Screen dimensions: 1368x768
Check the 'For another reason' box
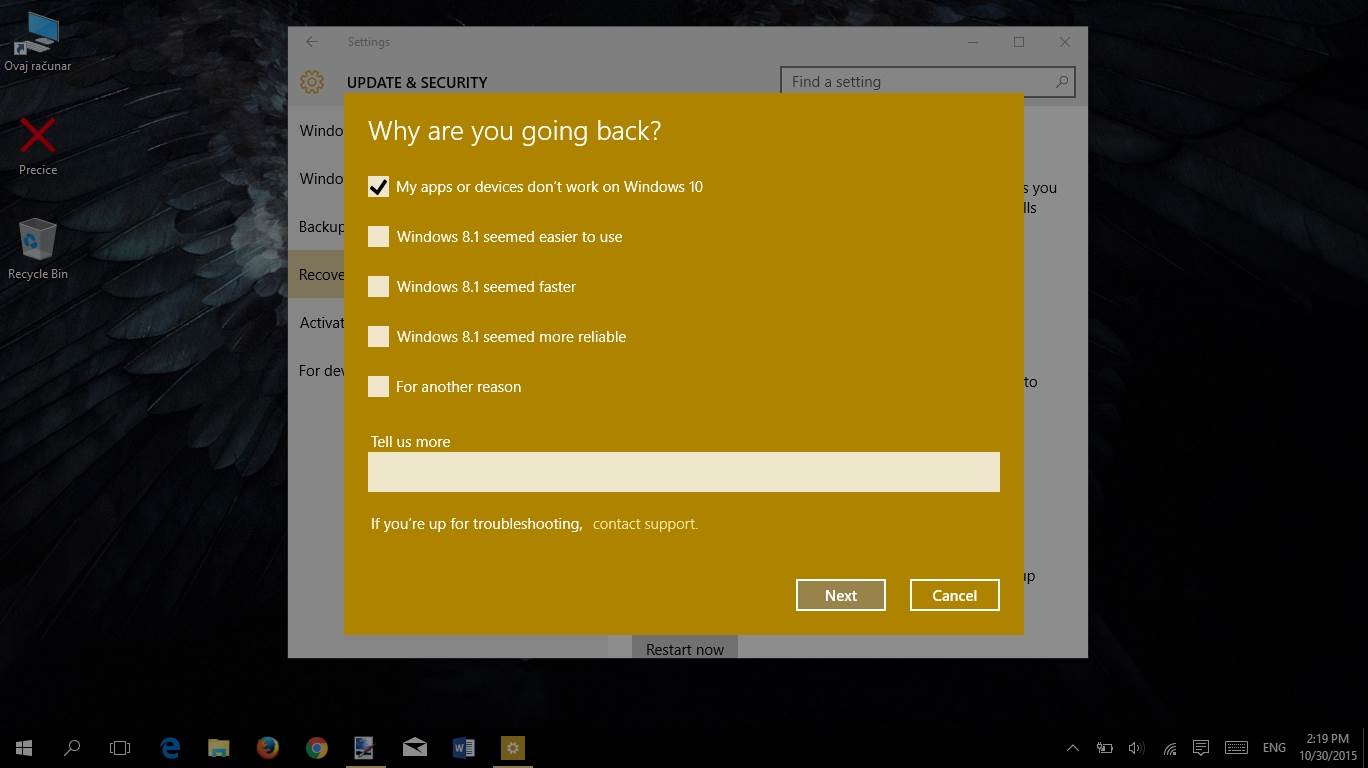[378, 387]
